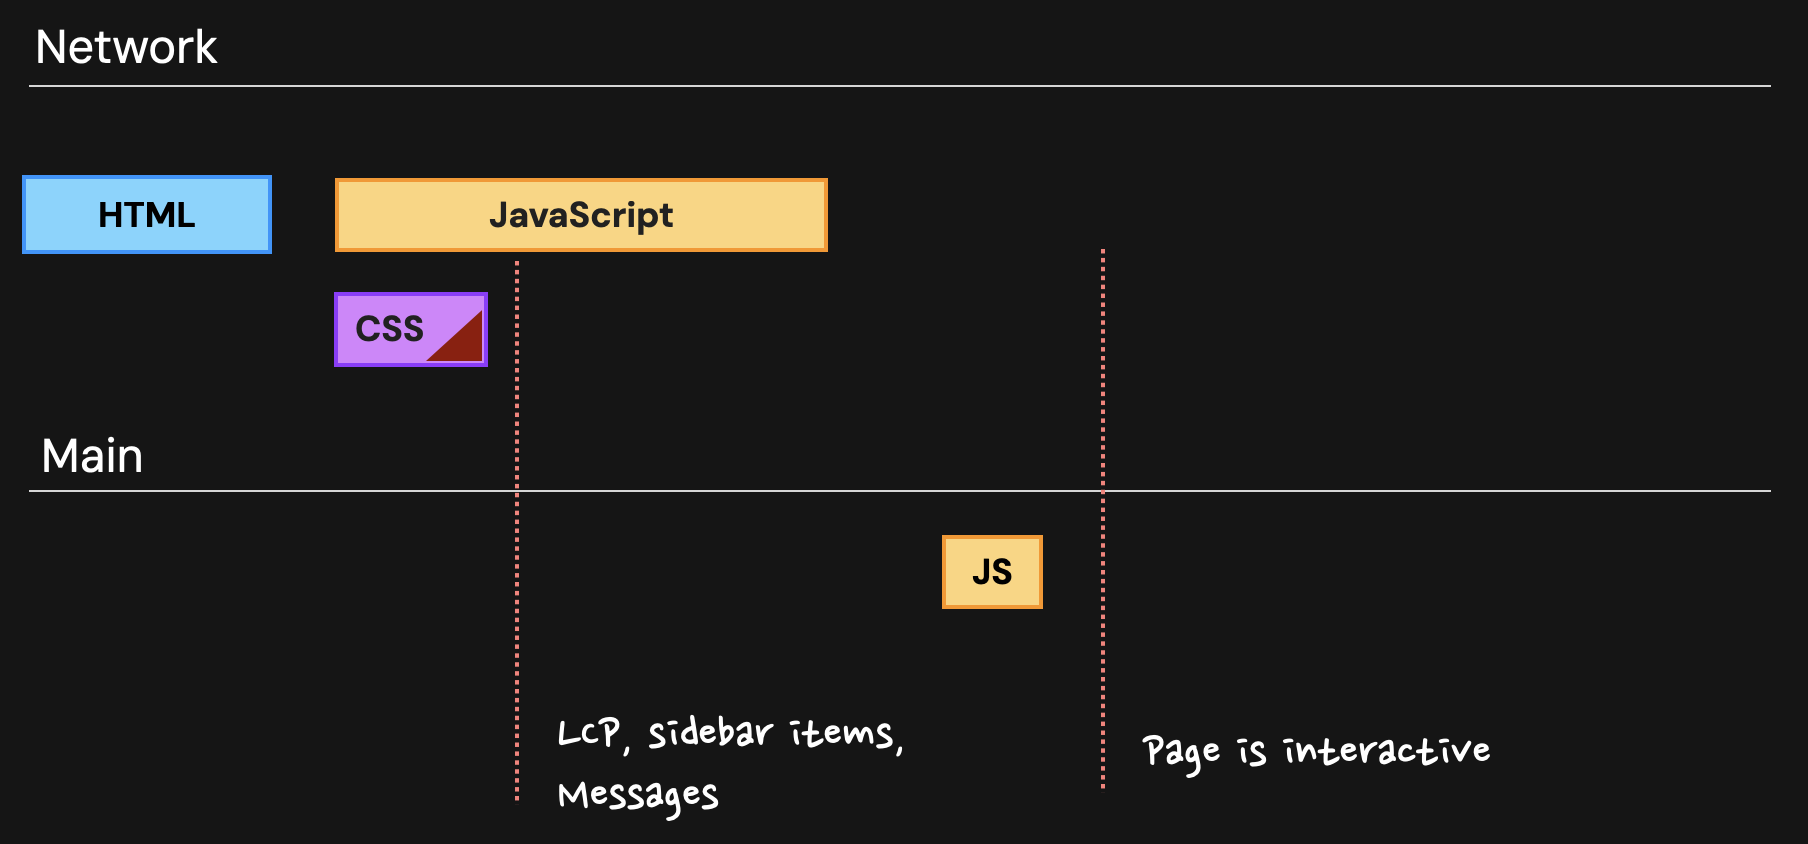This screenshot has width=1808, height=844.
Task: Click the Network section heading
Action: click(x=126, y=47)
